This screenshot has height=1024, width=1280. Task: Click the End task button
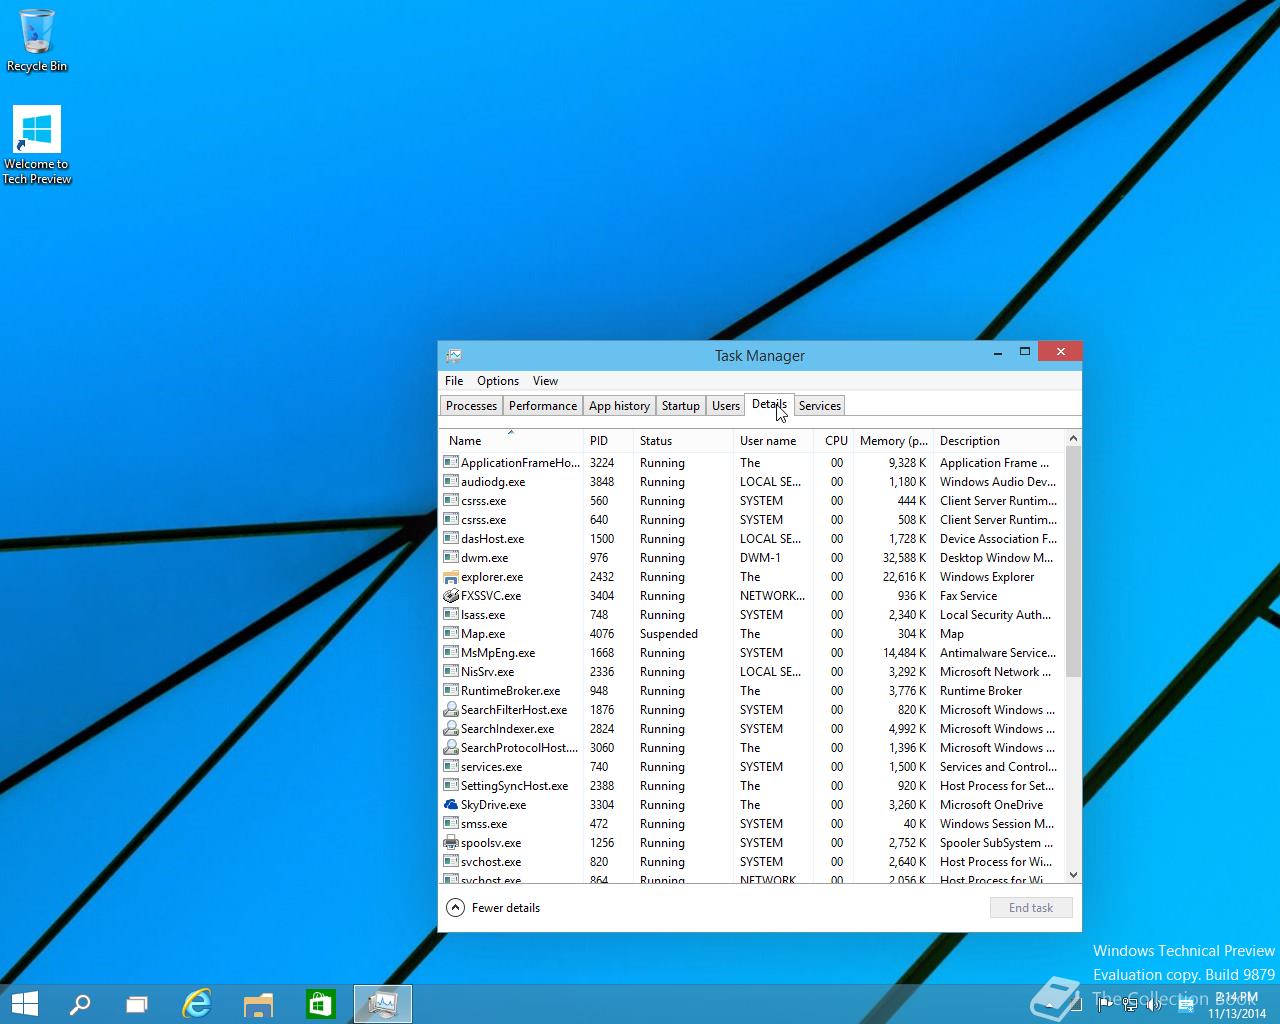tap(1031, 908)
